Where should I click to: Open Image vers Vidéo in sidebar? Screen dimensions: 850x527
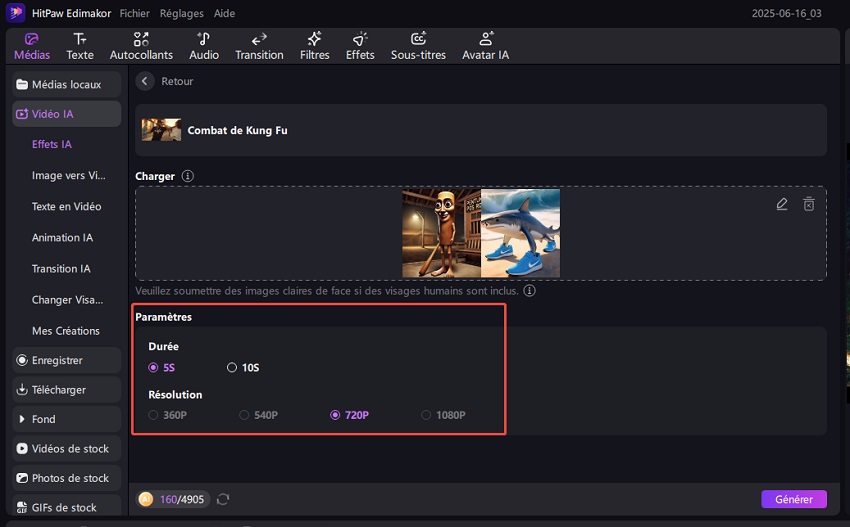point(68,176)
